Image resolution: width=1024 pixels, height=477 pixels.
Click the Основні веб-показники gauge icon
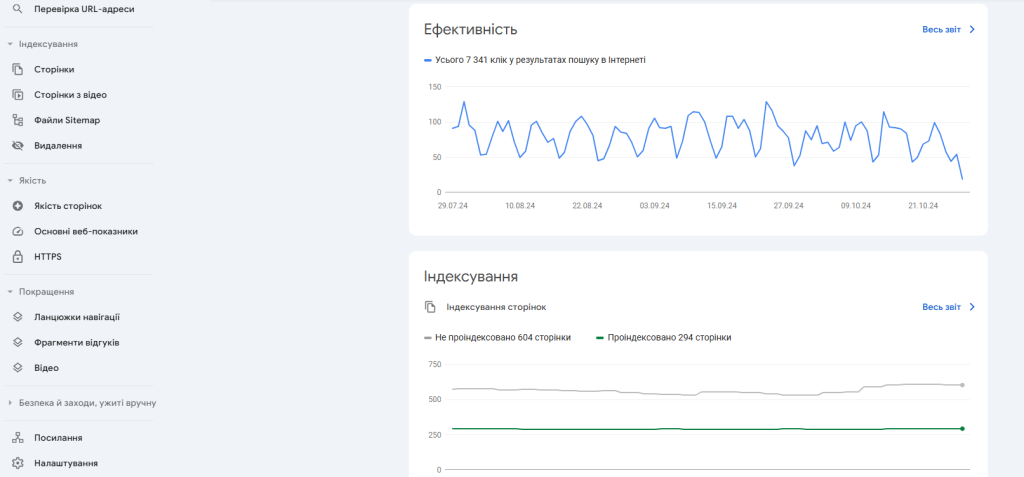[x=17, y=231]
